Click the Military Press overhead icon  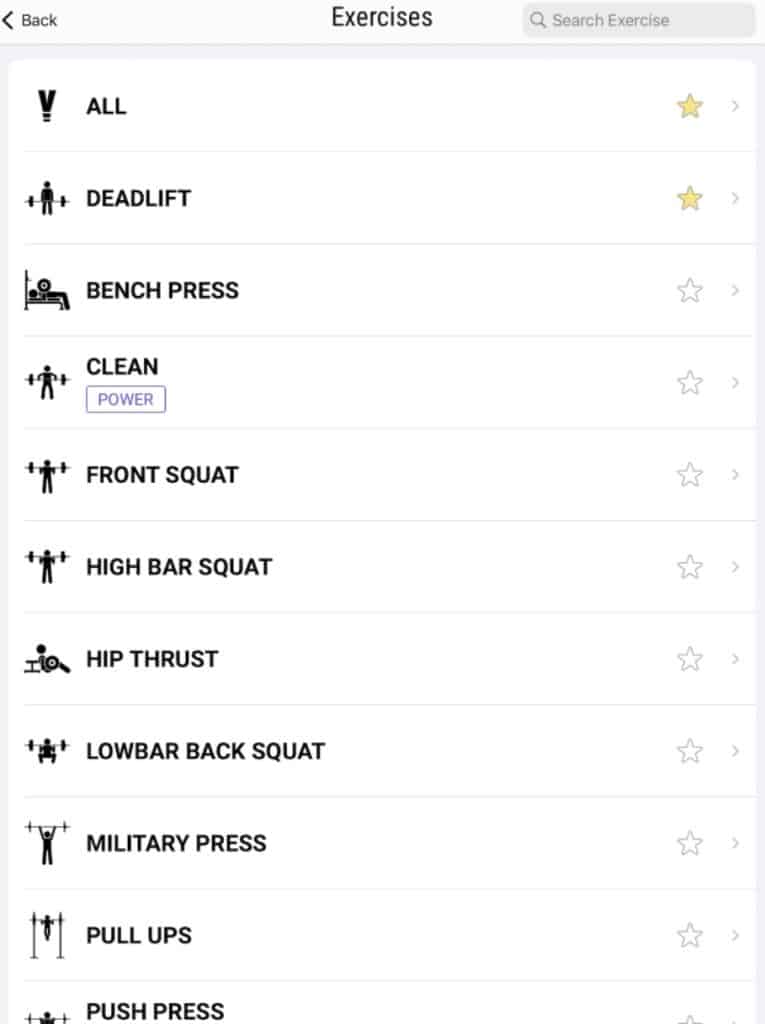(47, 843)
